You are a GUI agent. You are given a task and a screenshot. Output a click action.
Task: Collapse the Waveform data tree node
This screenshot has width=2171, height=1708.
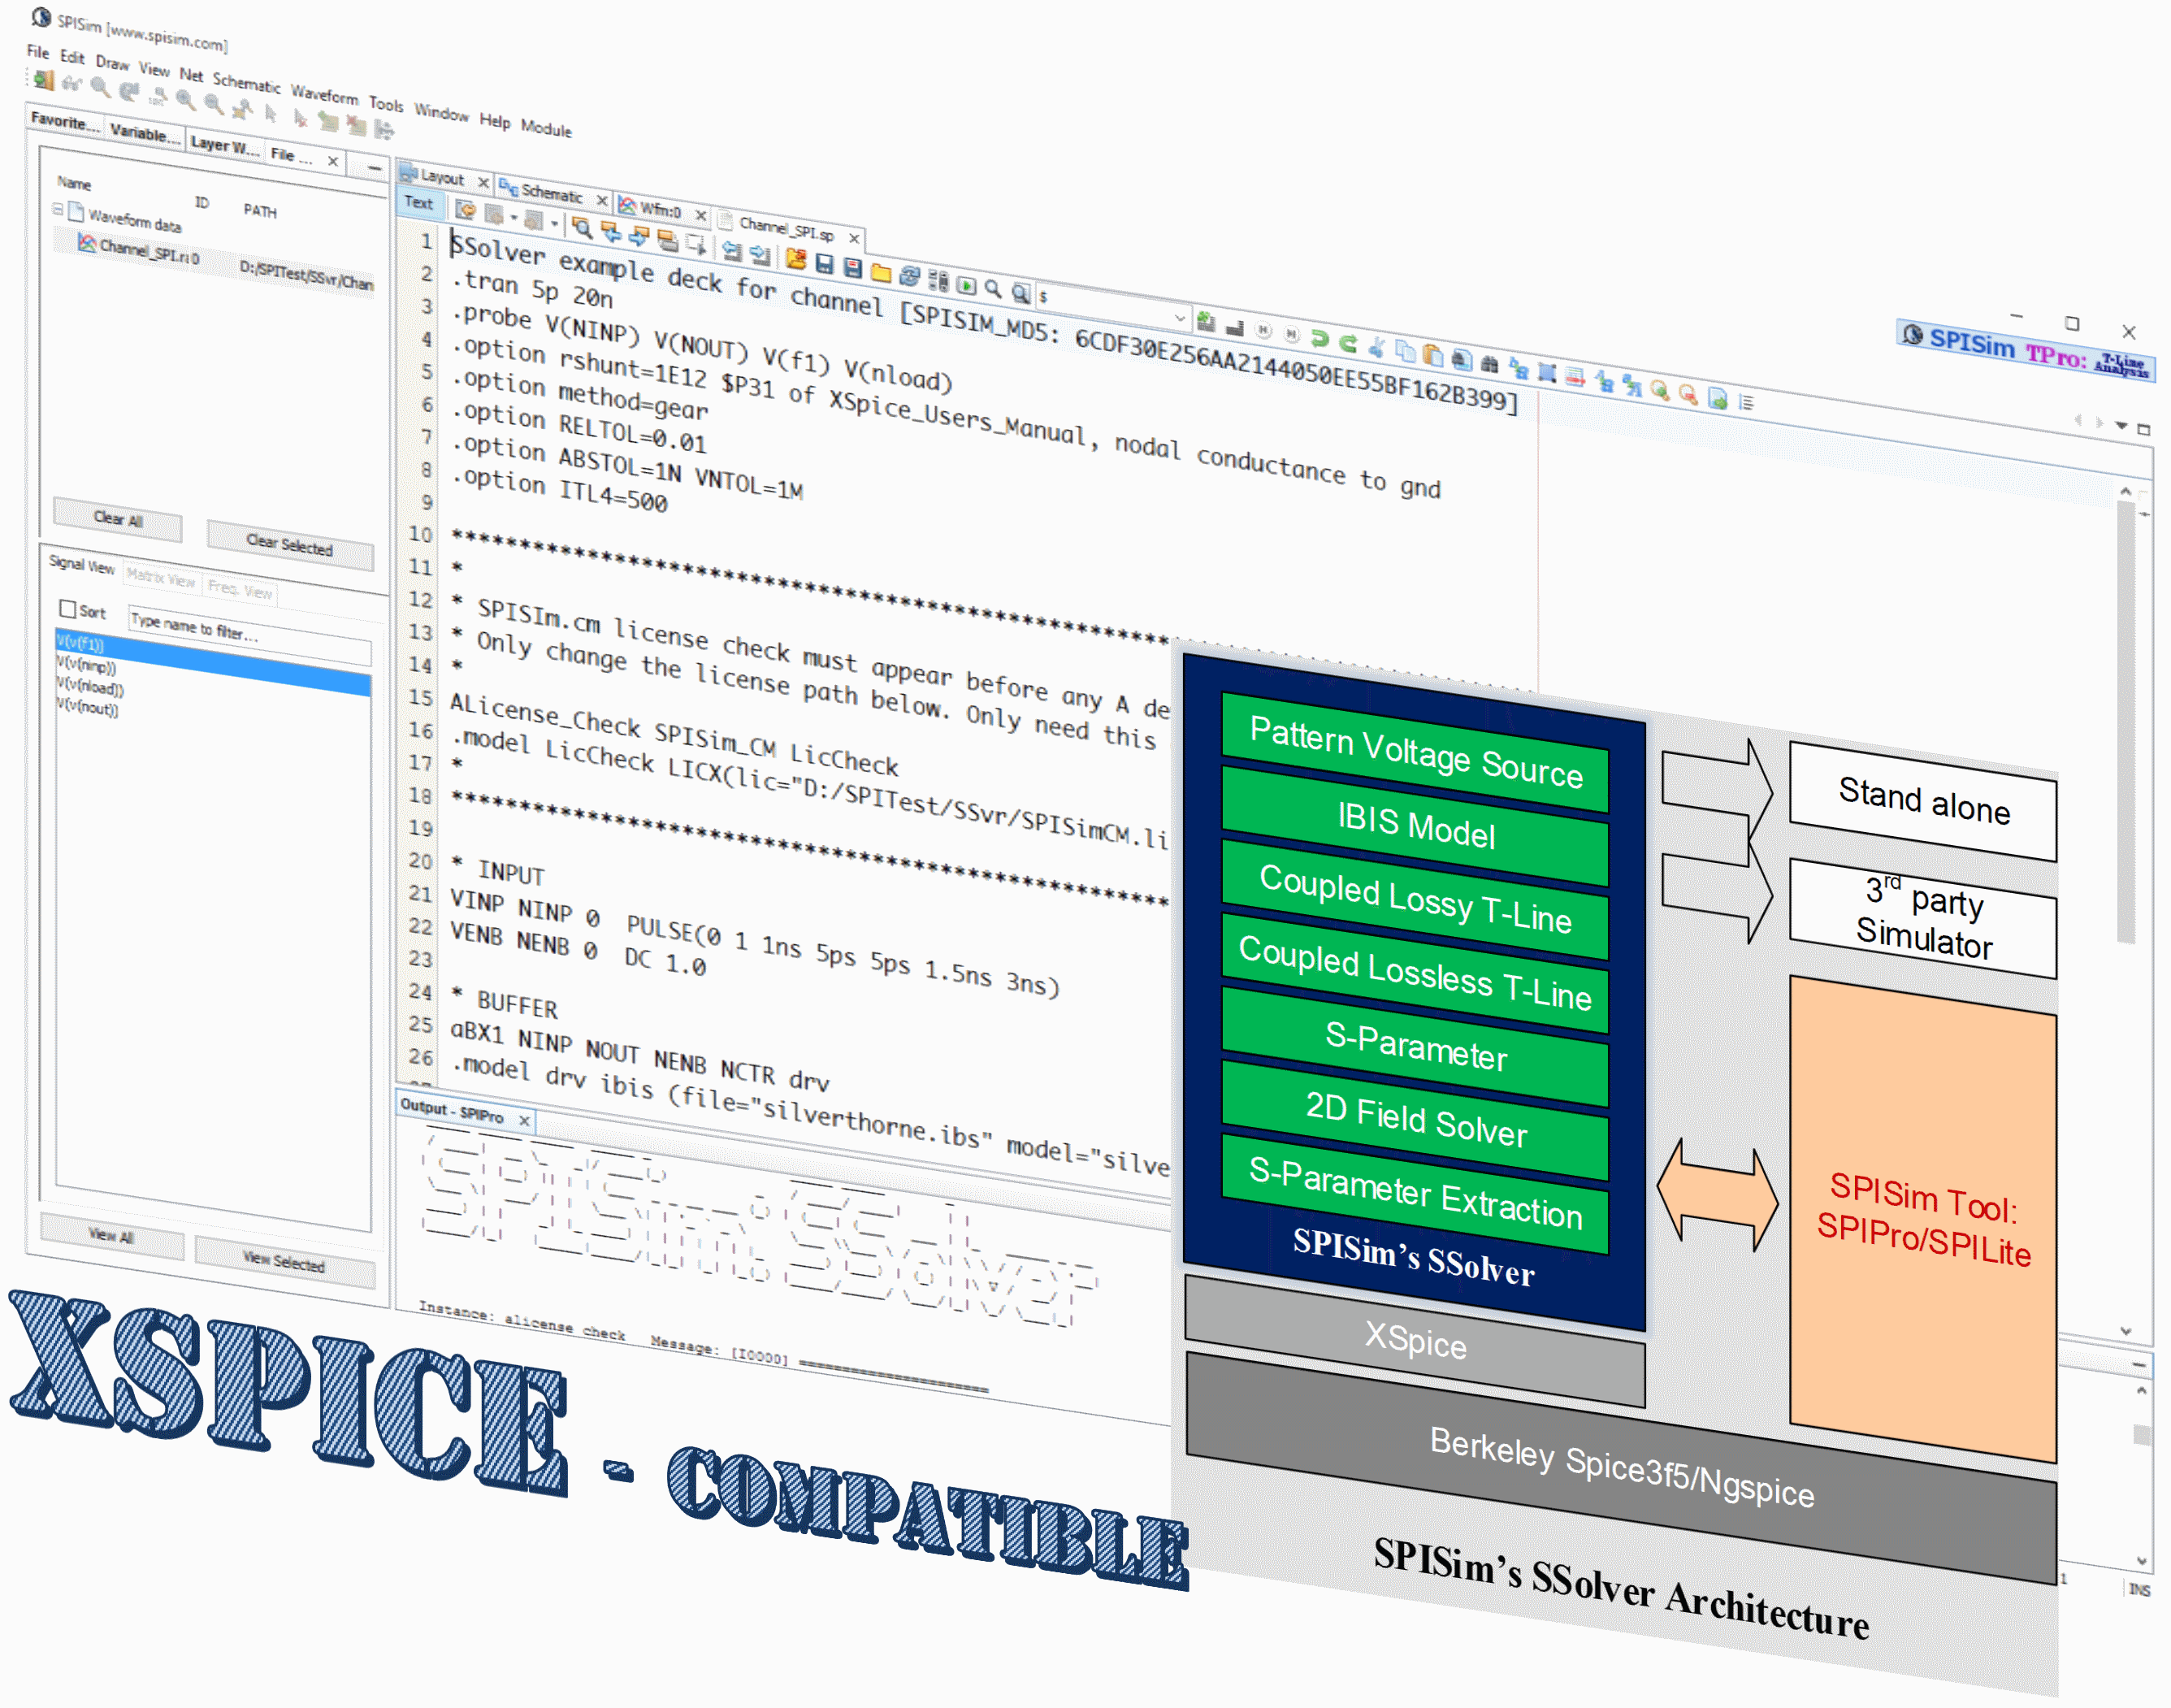(58, 209)
